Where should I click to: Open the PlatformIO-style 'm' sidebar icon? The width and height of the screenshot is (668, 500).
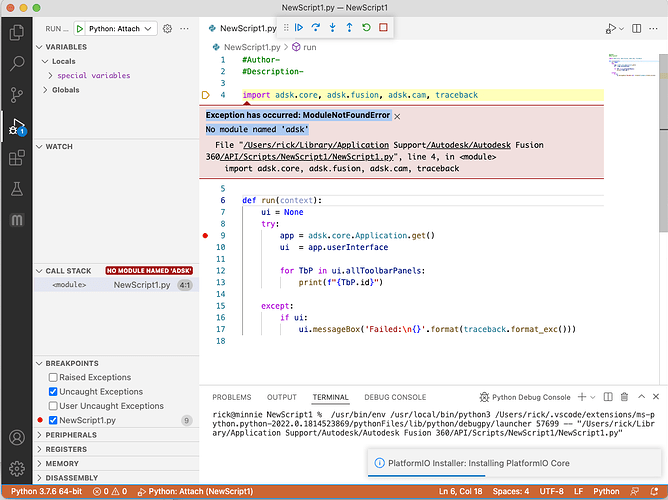pos(17,220)
